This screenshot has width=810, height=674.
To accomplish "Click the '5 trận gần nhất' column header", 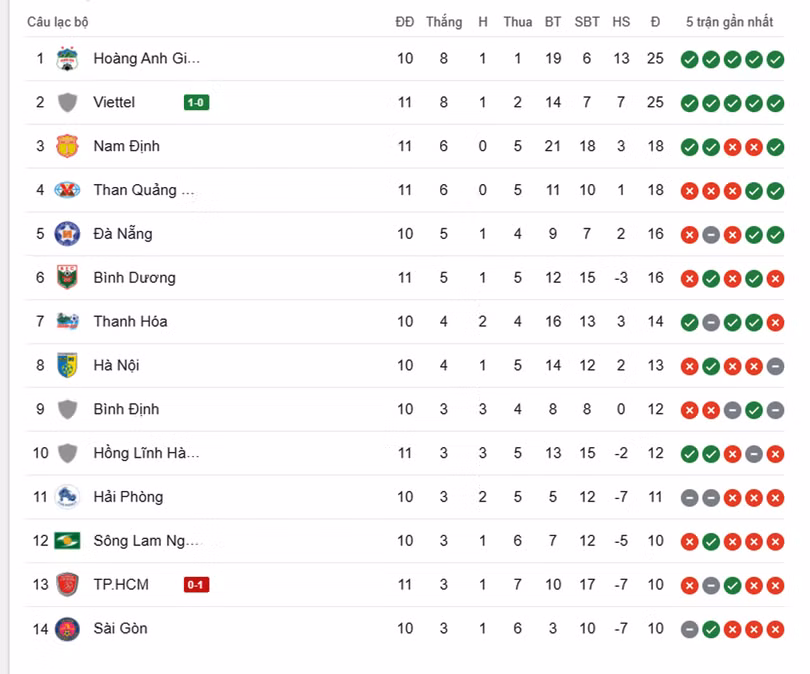I will (729, 22).
